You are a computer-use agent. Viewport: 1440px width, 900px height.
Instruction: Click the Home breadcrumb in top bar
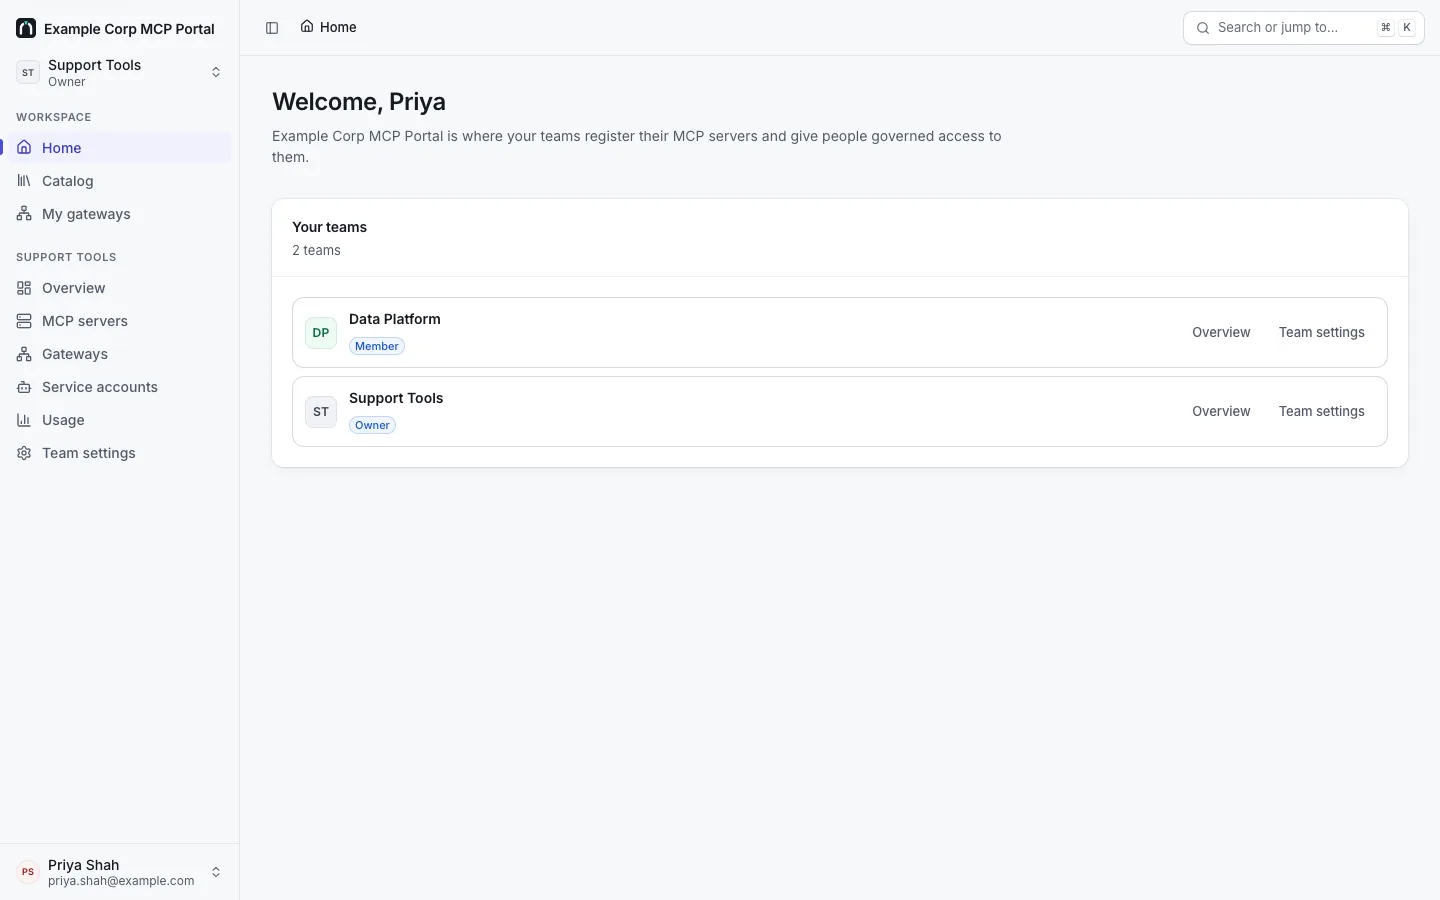coord(328,27)
